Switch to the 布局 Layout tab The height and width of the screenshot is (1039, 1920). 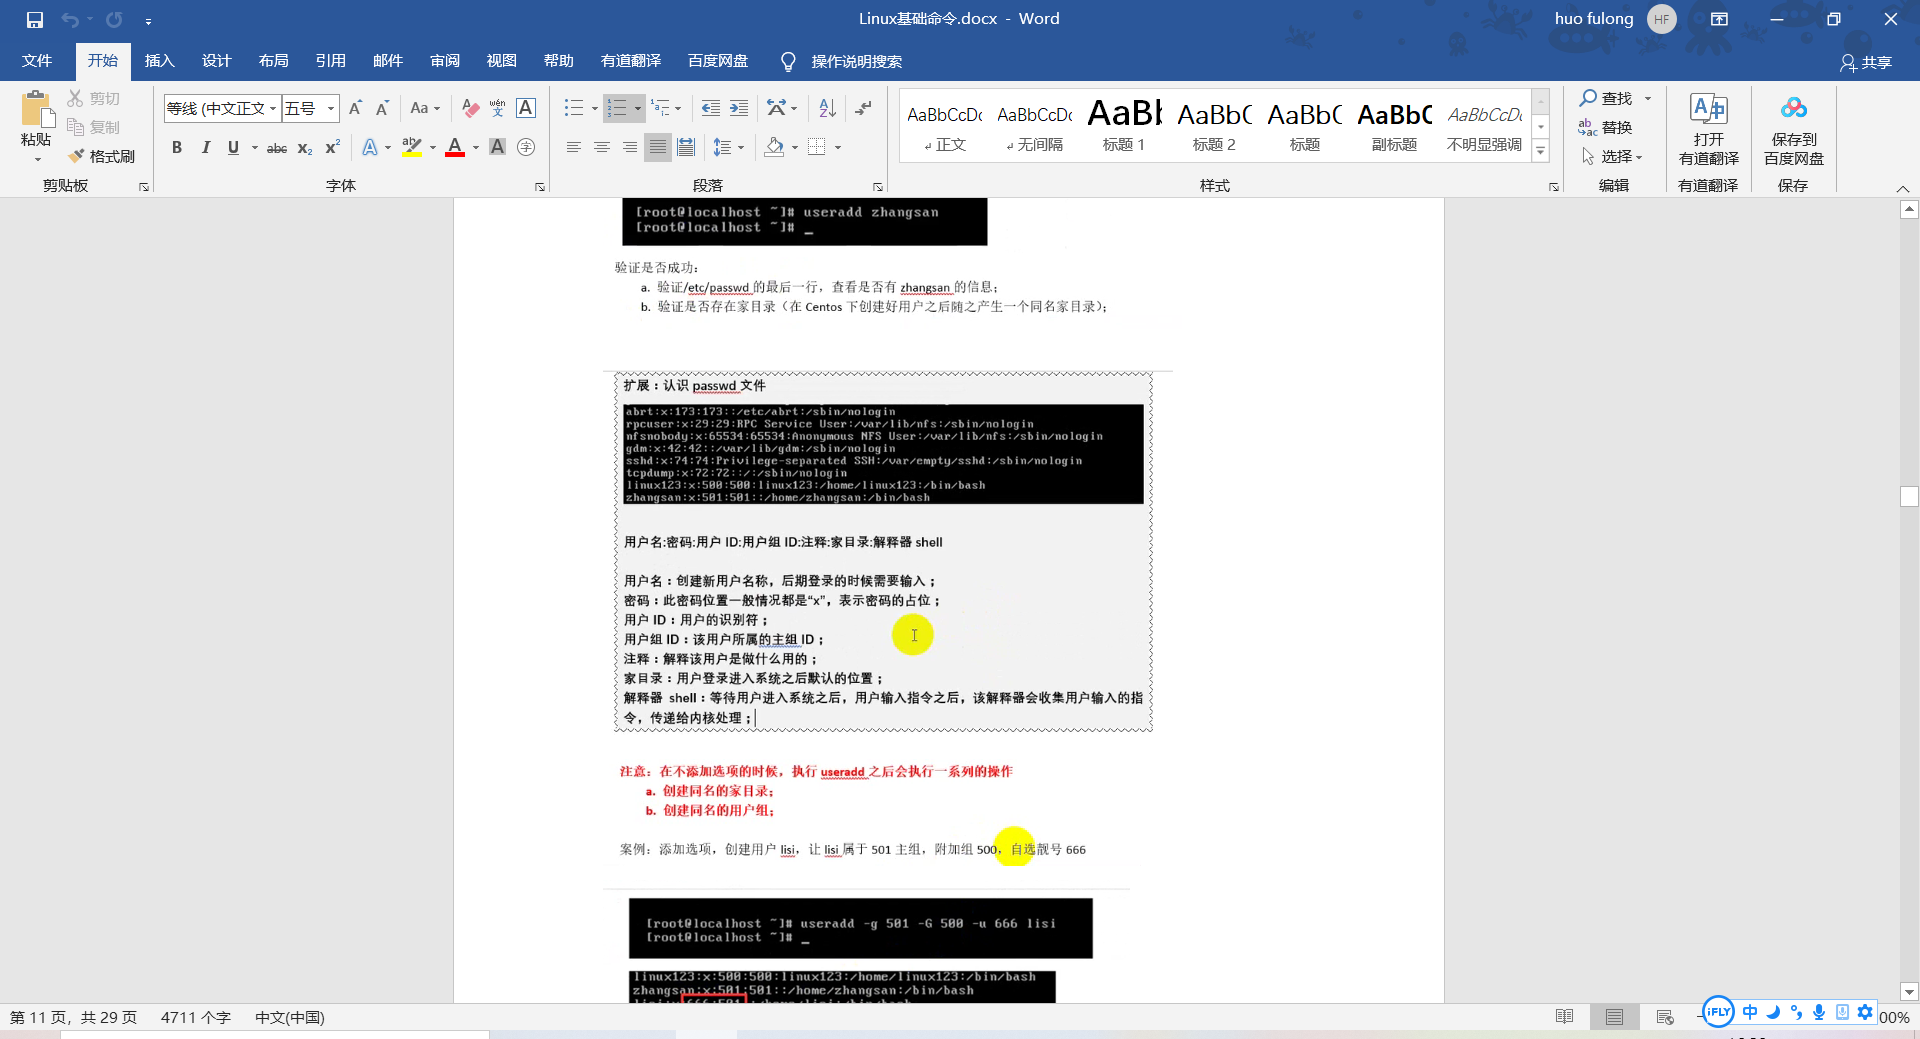(273, 61)
